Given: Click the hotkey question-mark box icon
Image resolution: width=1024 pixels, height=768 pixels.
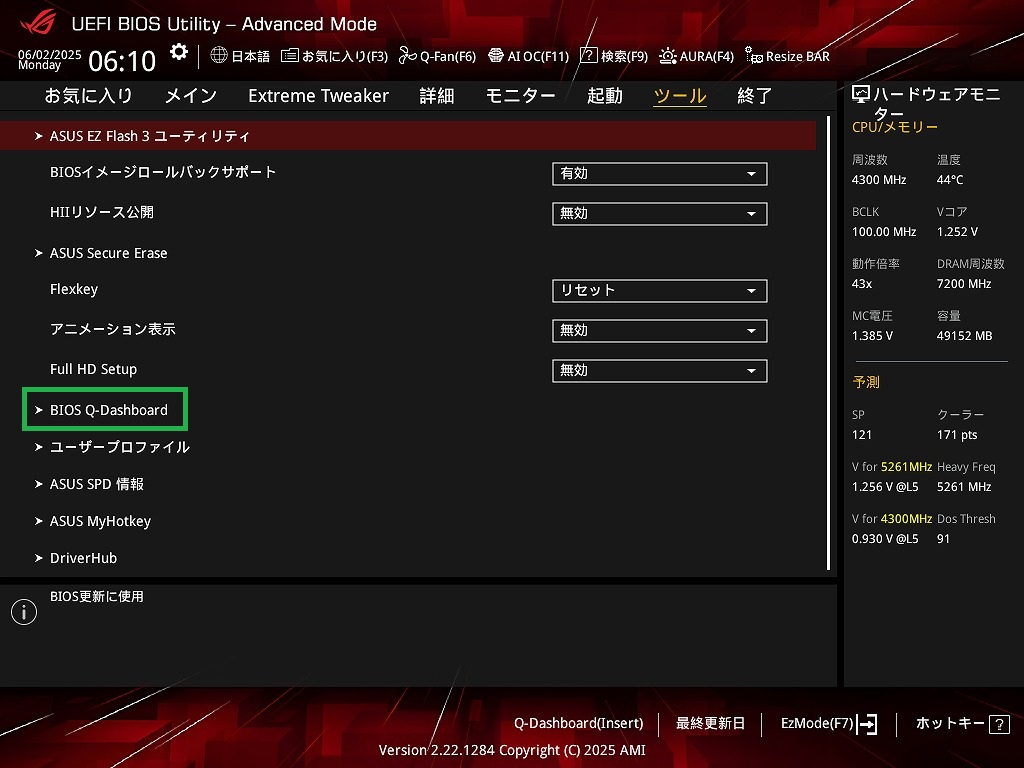Looking at the screenshot, I should click(999, 724).
